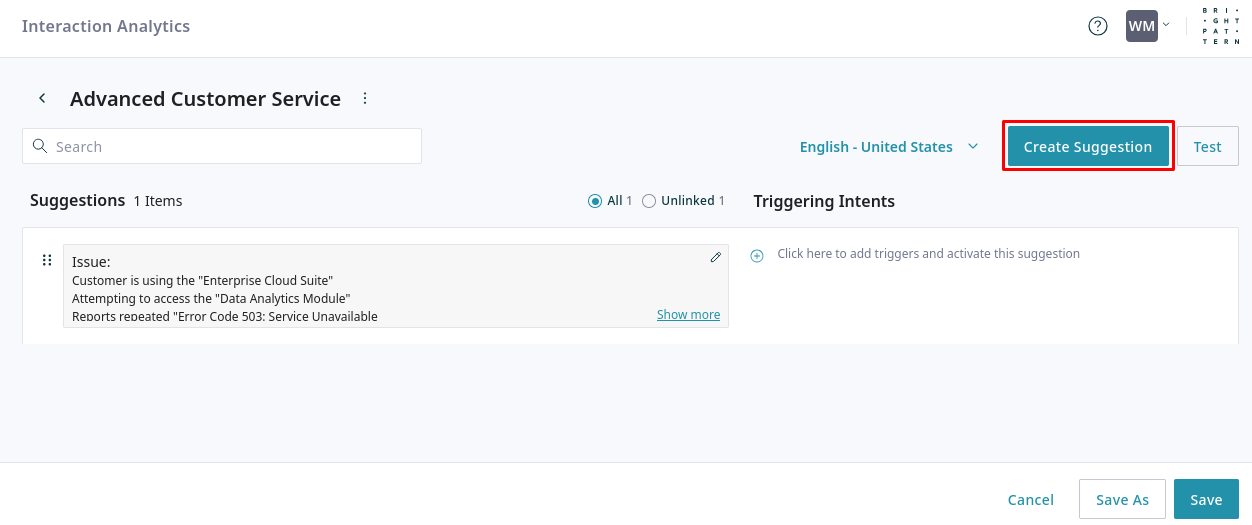Select the All radio button

click(x=595, y=201)
